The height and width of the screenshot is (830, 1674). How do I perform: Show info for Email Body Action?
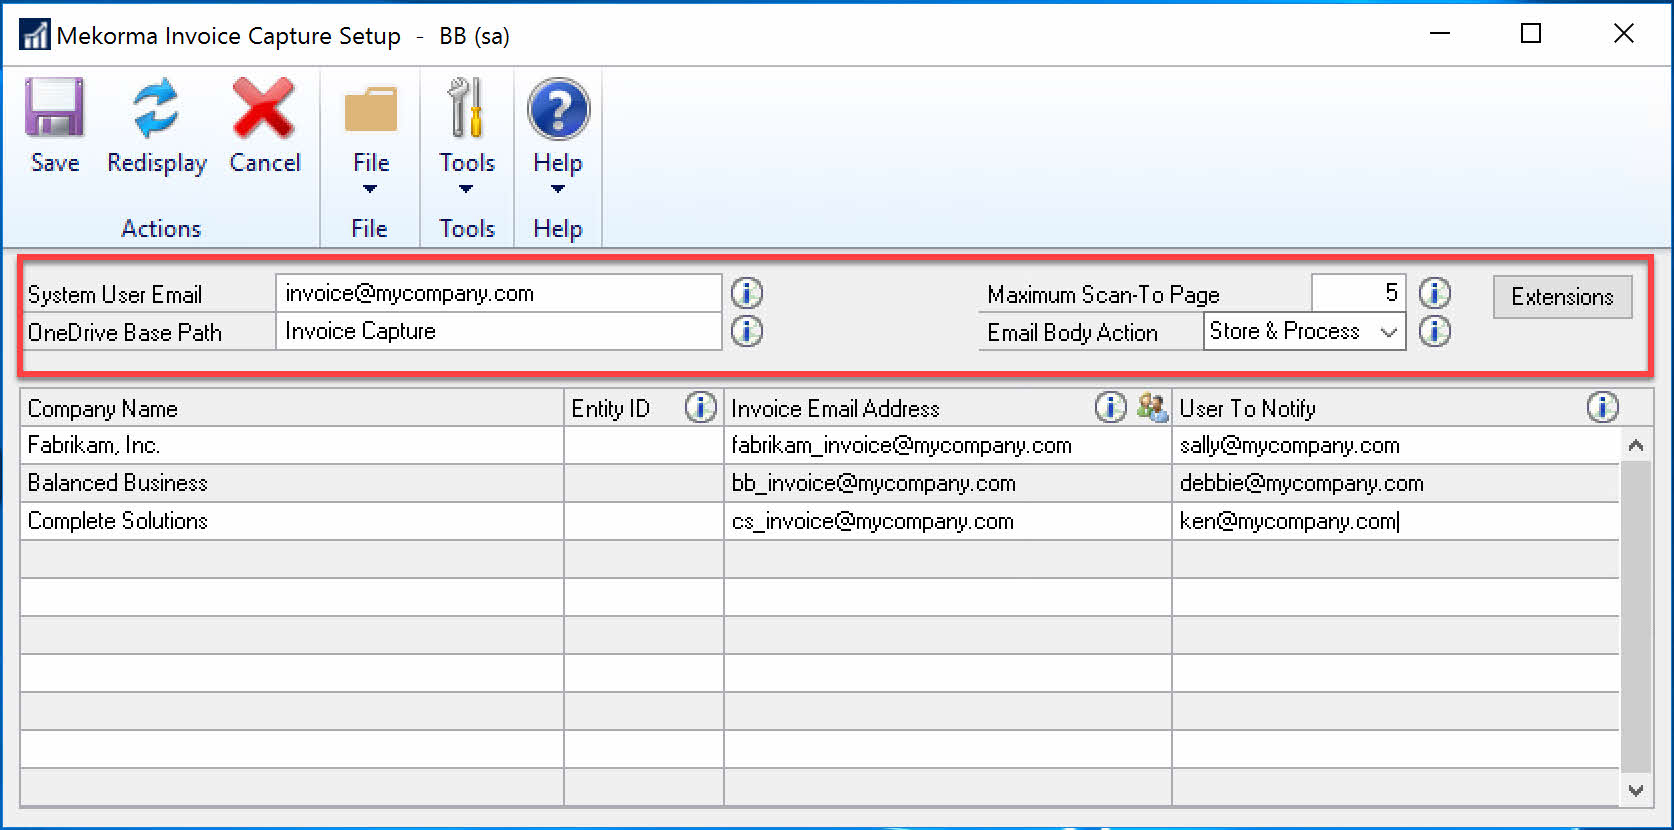1435,331
